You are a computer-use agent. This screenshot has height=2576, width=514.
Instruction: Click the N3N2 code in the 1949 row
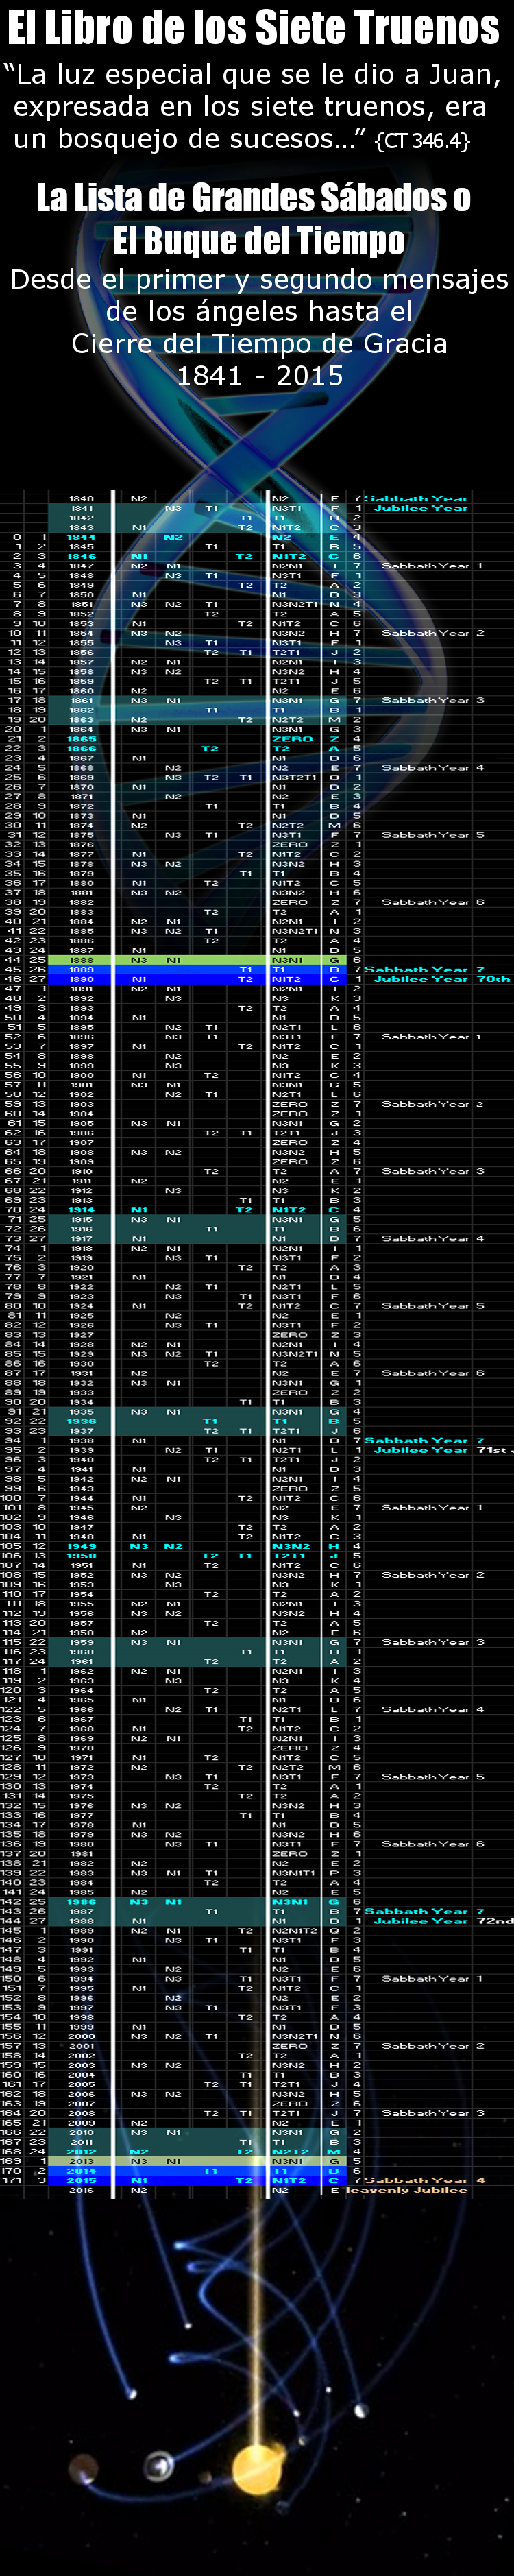(x=290, y=1546)
